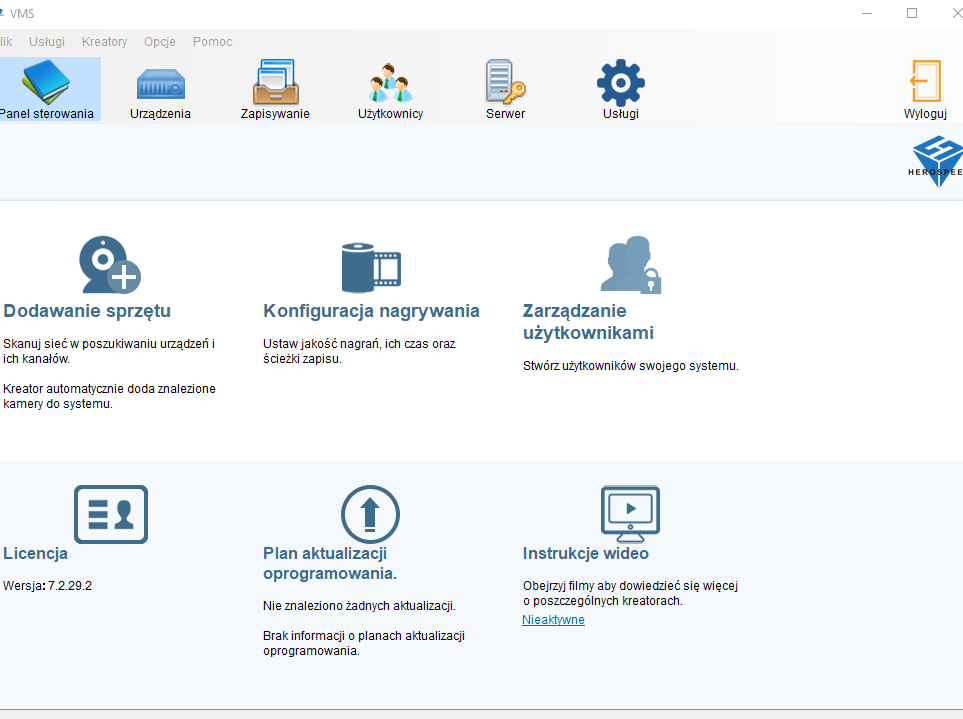Click the HeroSpeed logo
The width and height of the screenshot is (963, 719).
[x=936, y=161]
